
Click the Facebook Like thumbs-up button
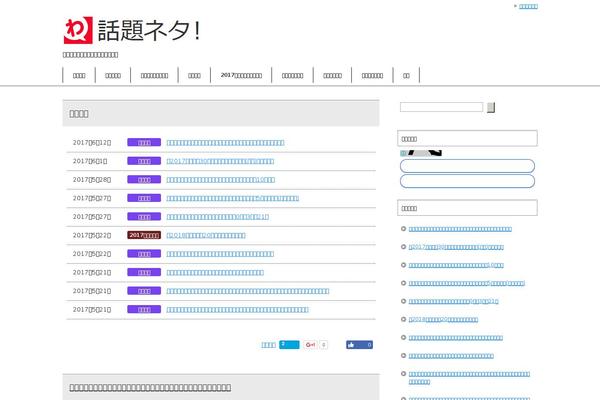coord(359,344)
